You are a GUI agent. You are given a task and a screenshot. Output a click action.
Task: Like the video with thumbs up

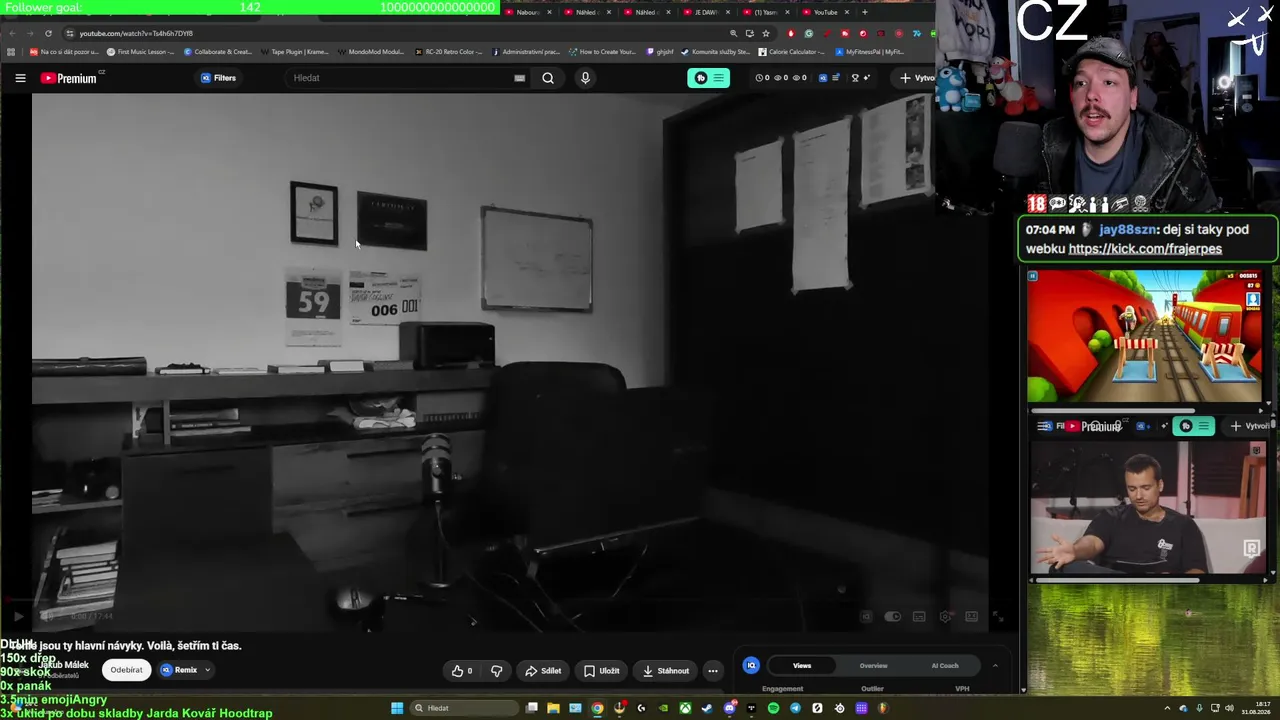pos(462,671)
